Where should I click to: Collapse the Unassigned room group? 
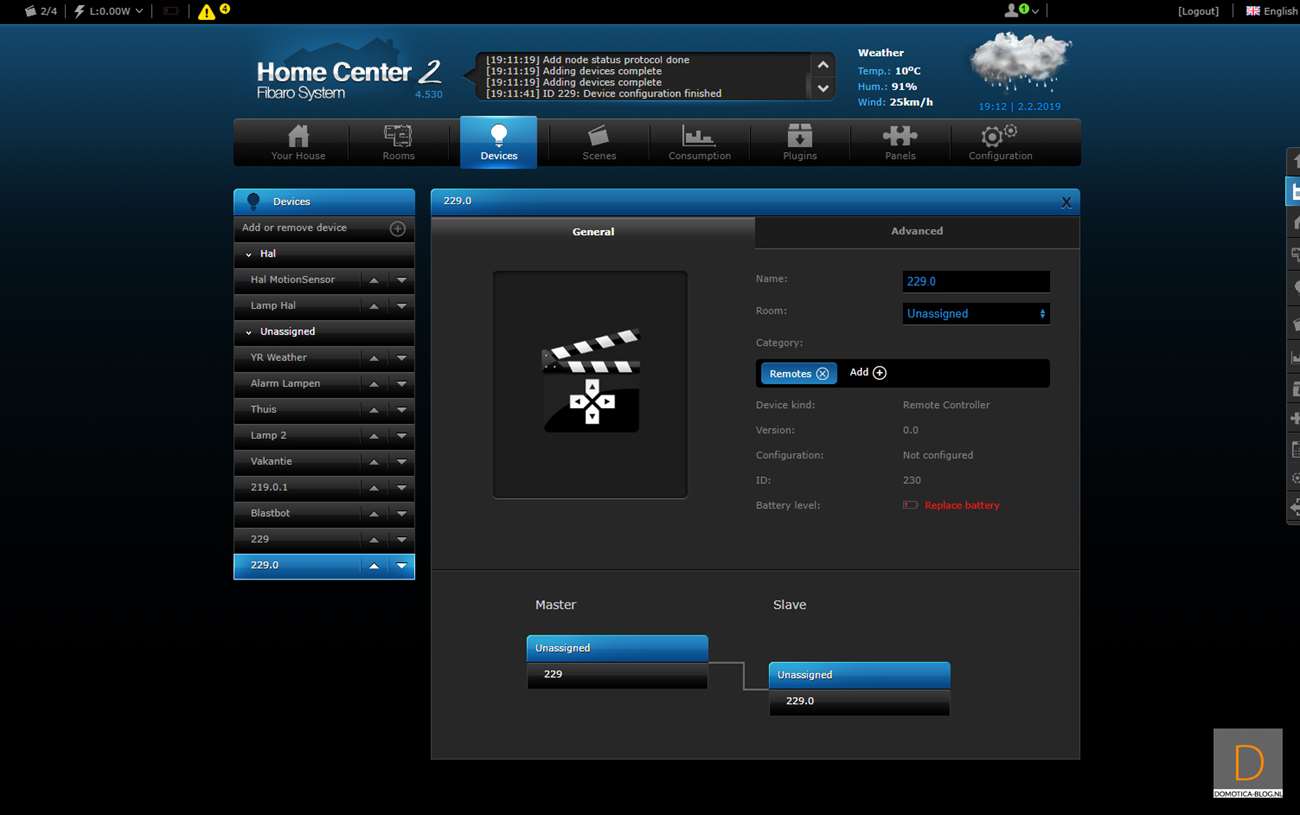pos(249,332)
